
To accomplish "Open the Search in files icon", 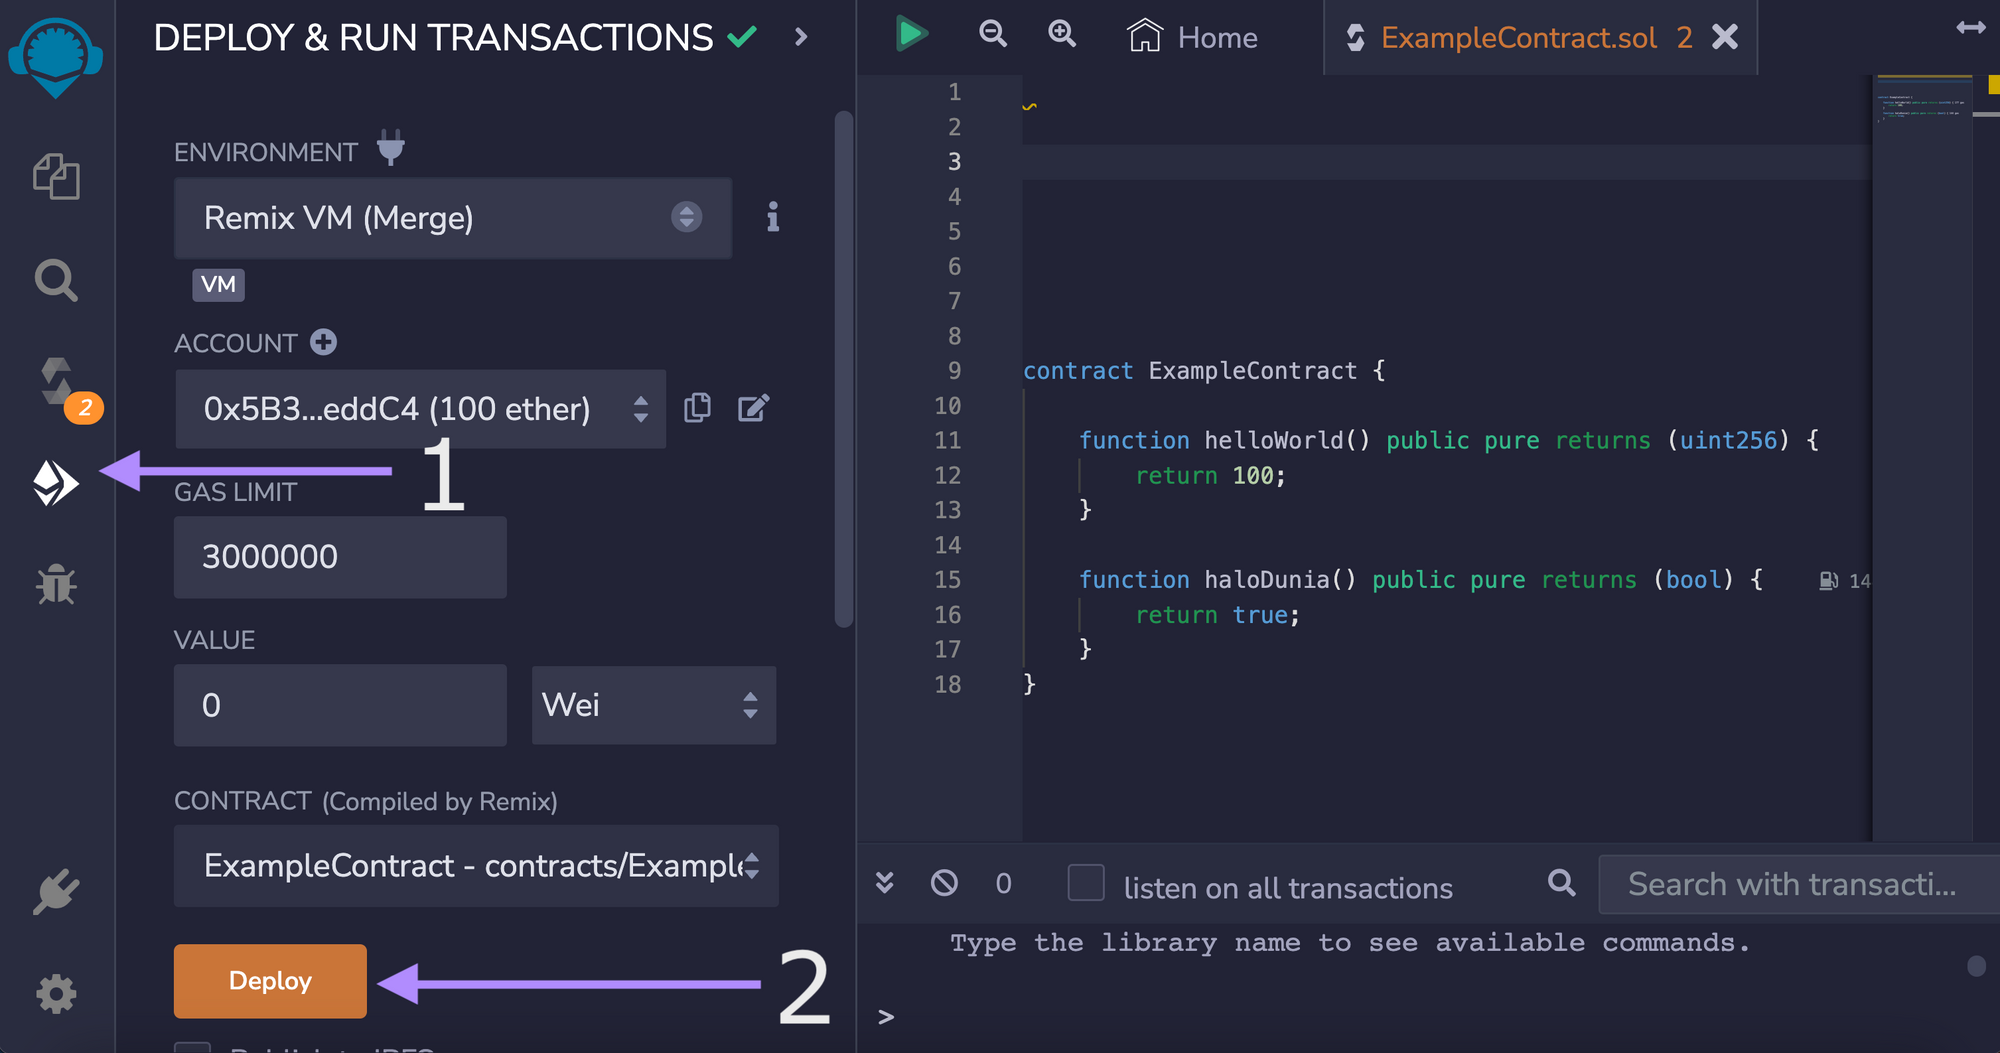I will point(56,281).
